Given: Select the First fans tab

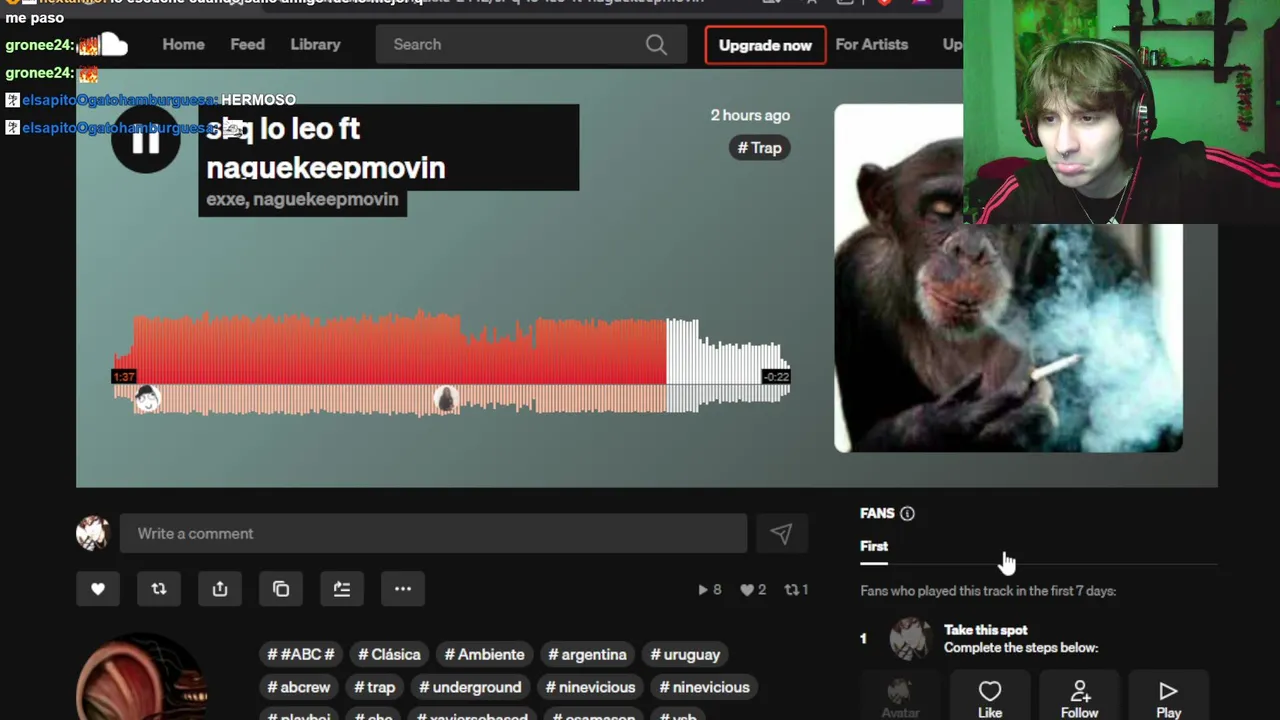Looking at the screenshot, I should (x=874, y=546).
